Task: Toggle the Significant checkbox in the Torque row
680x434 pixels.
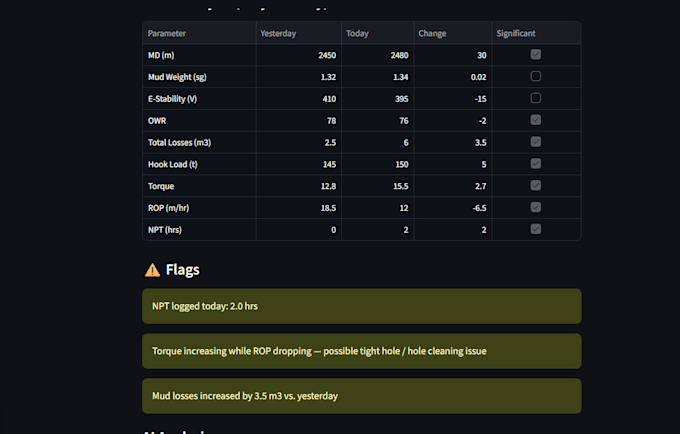Action: click(x=536, y=185)
